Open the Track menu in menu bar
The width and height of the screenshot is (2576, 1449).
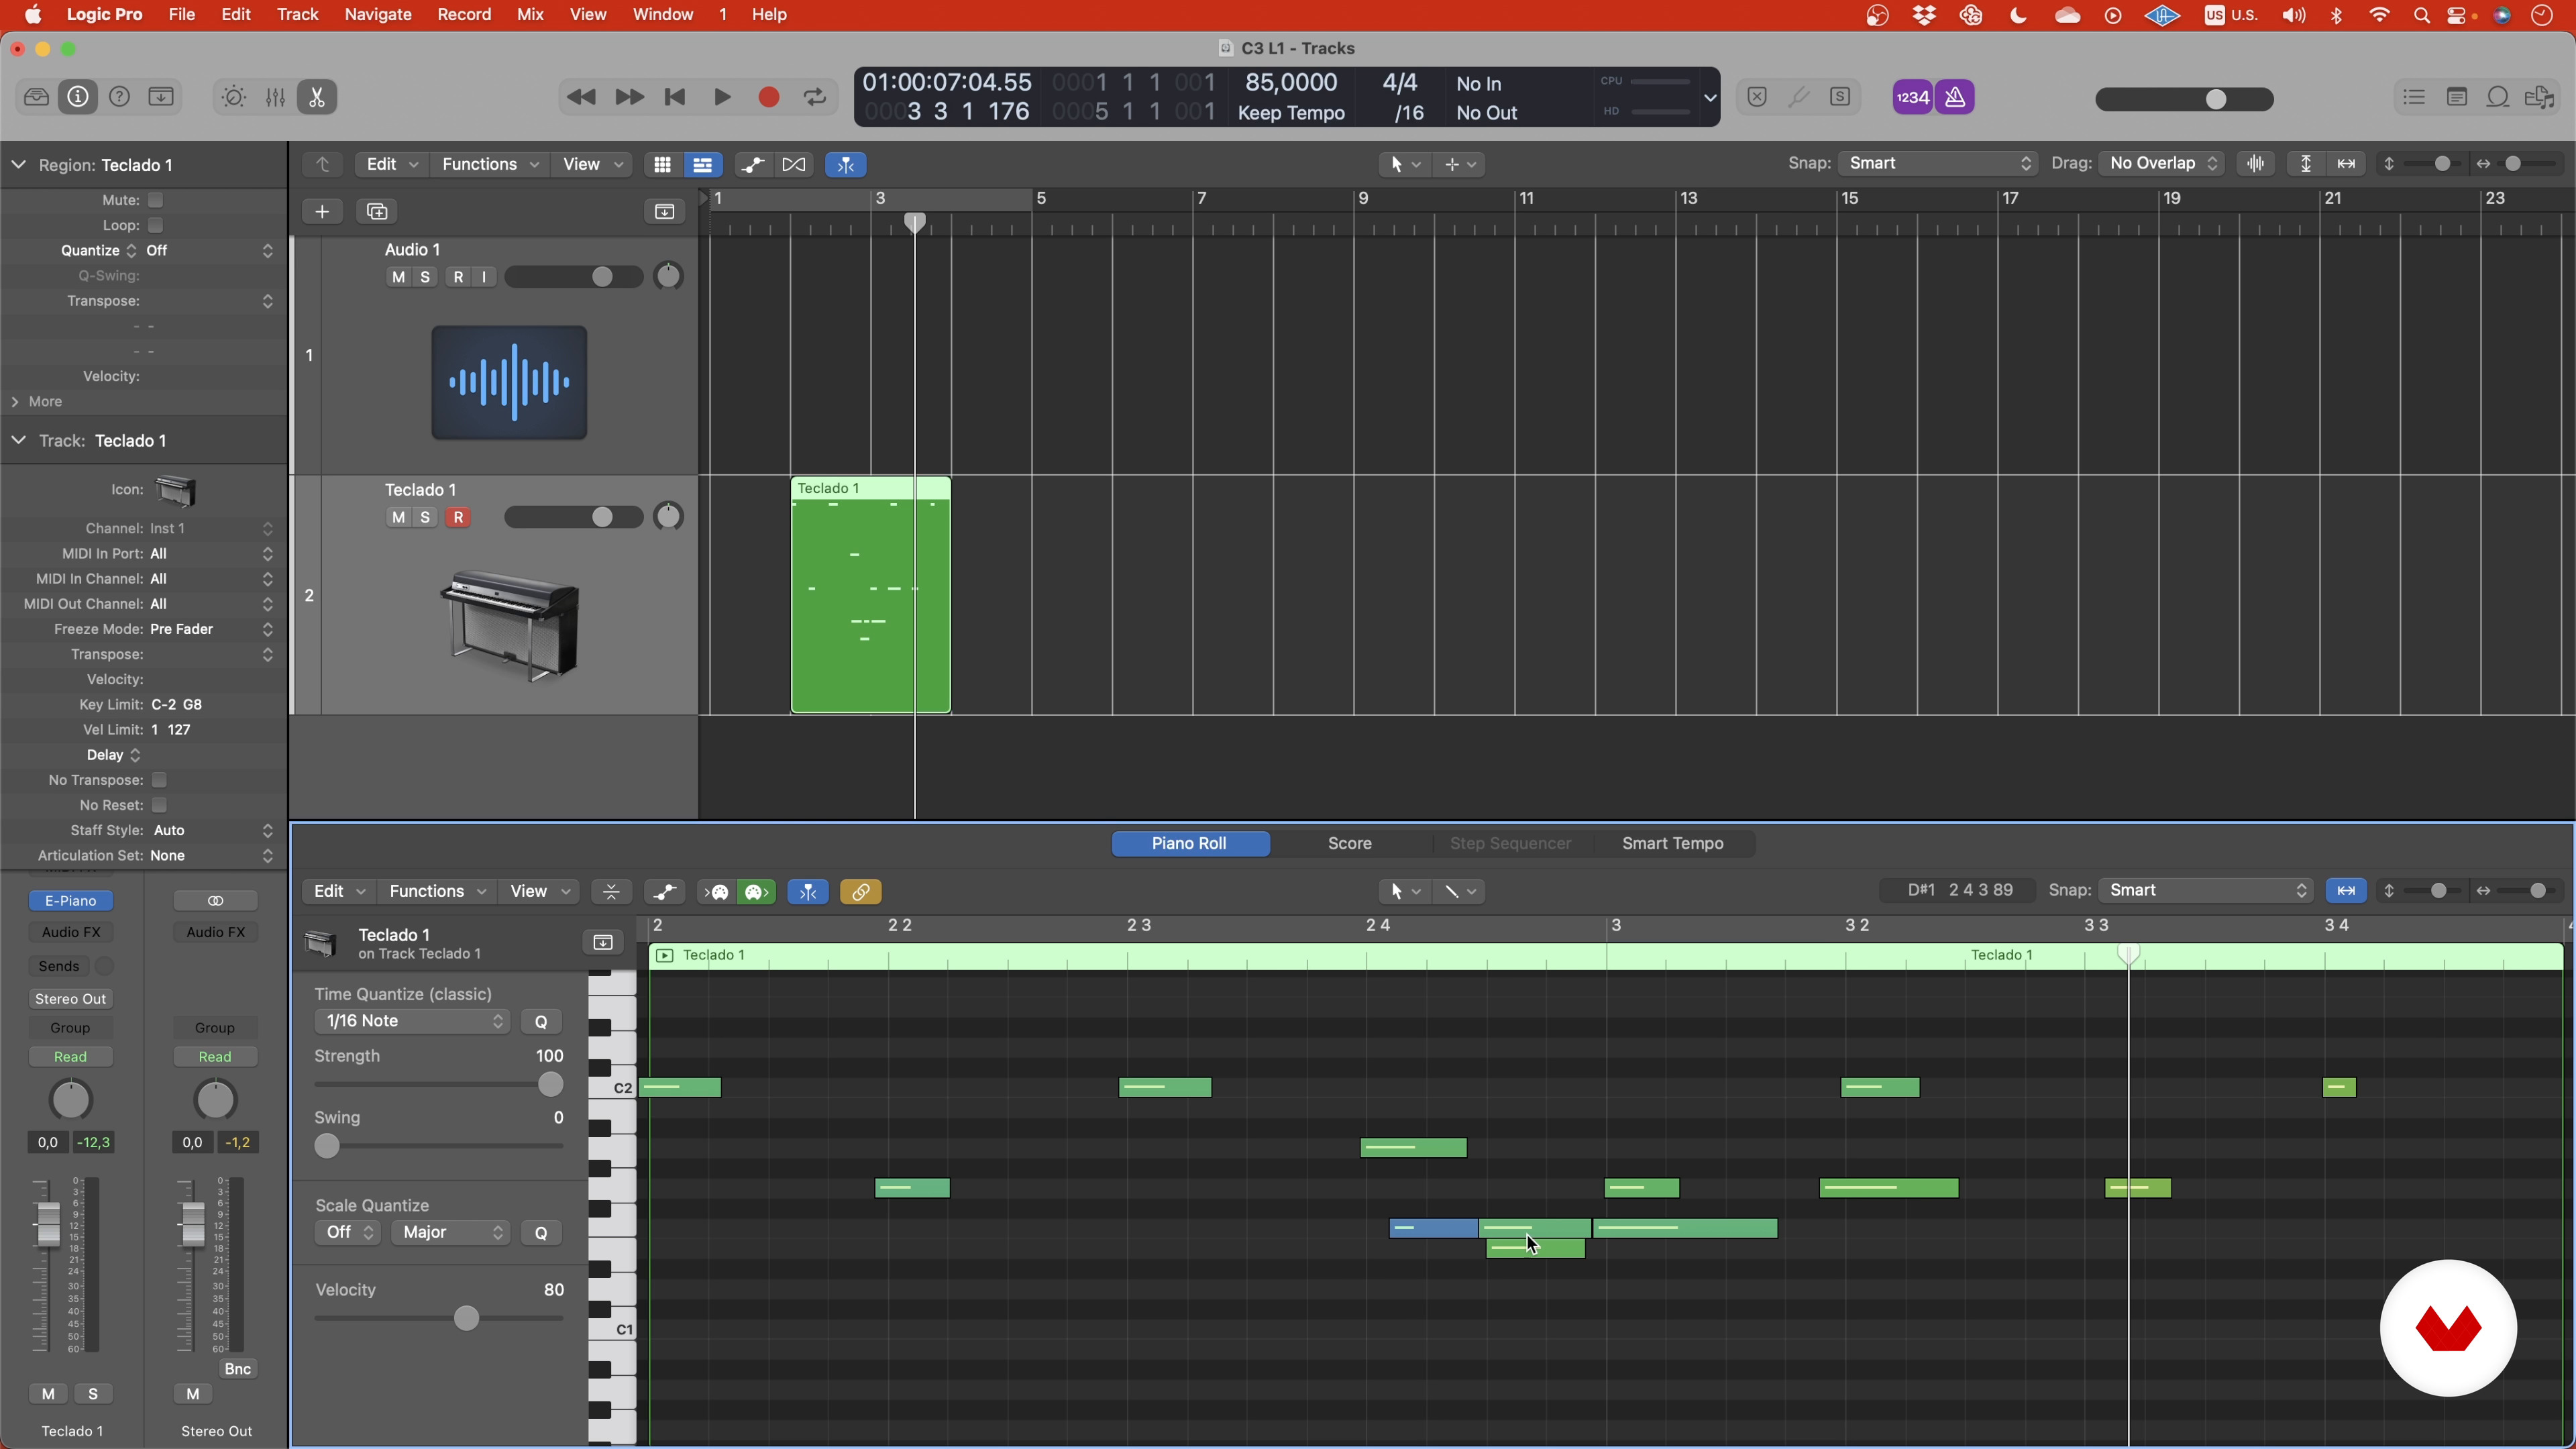click(297, 15)
